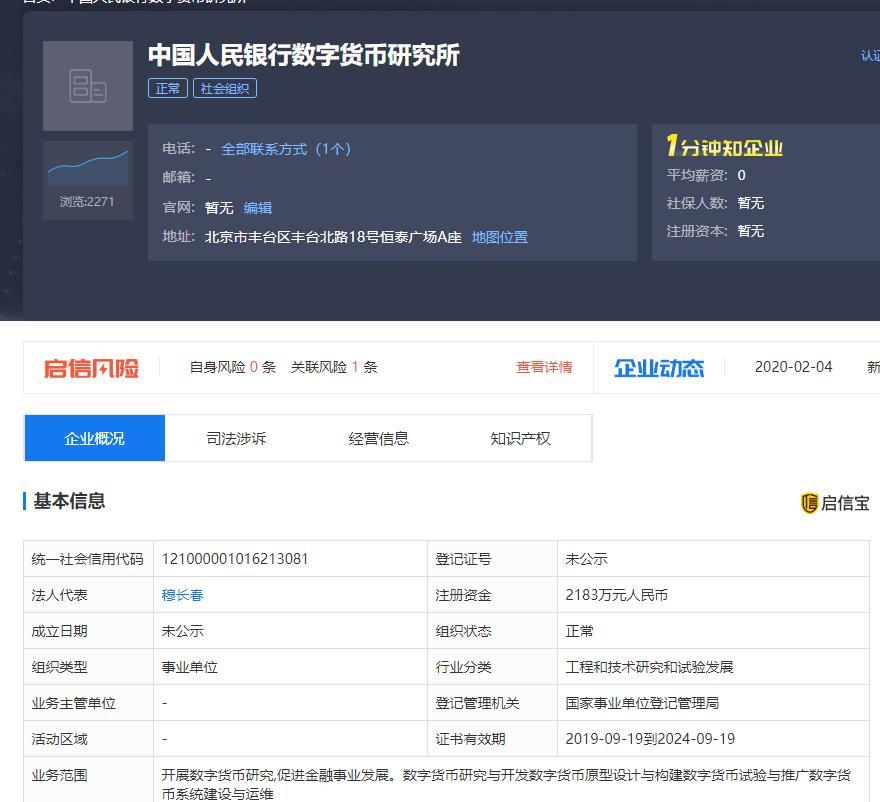Click the 业务范围 description text

(x=506, y=784)
